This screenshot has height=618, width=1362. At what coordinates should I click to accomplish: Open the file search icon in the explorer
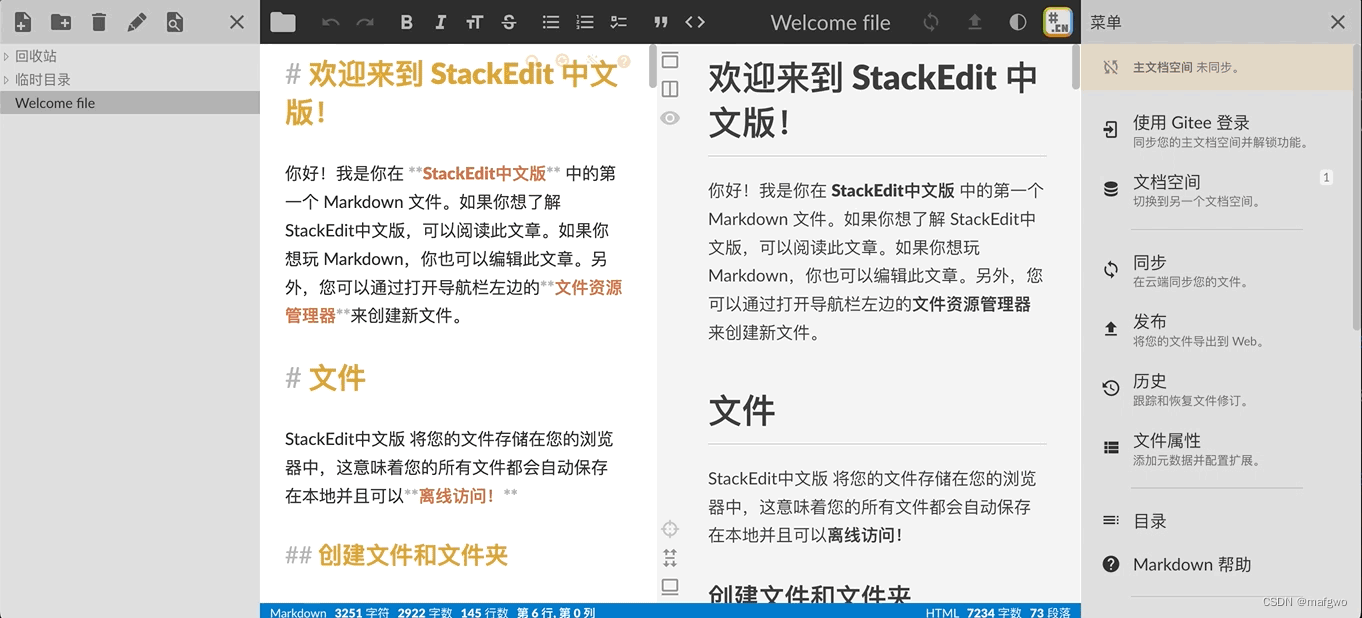coord(175,22)
